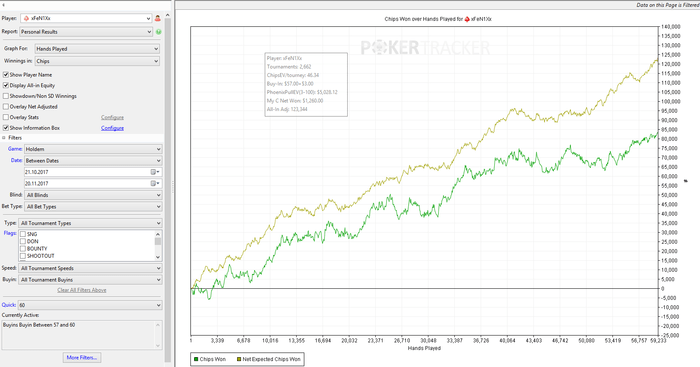Click the Chips Won green legend swatch

pos(196,359)
